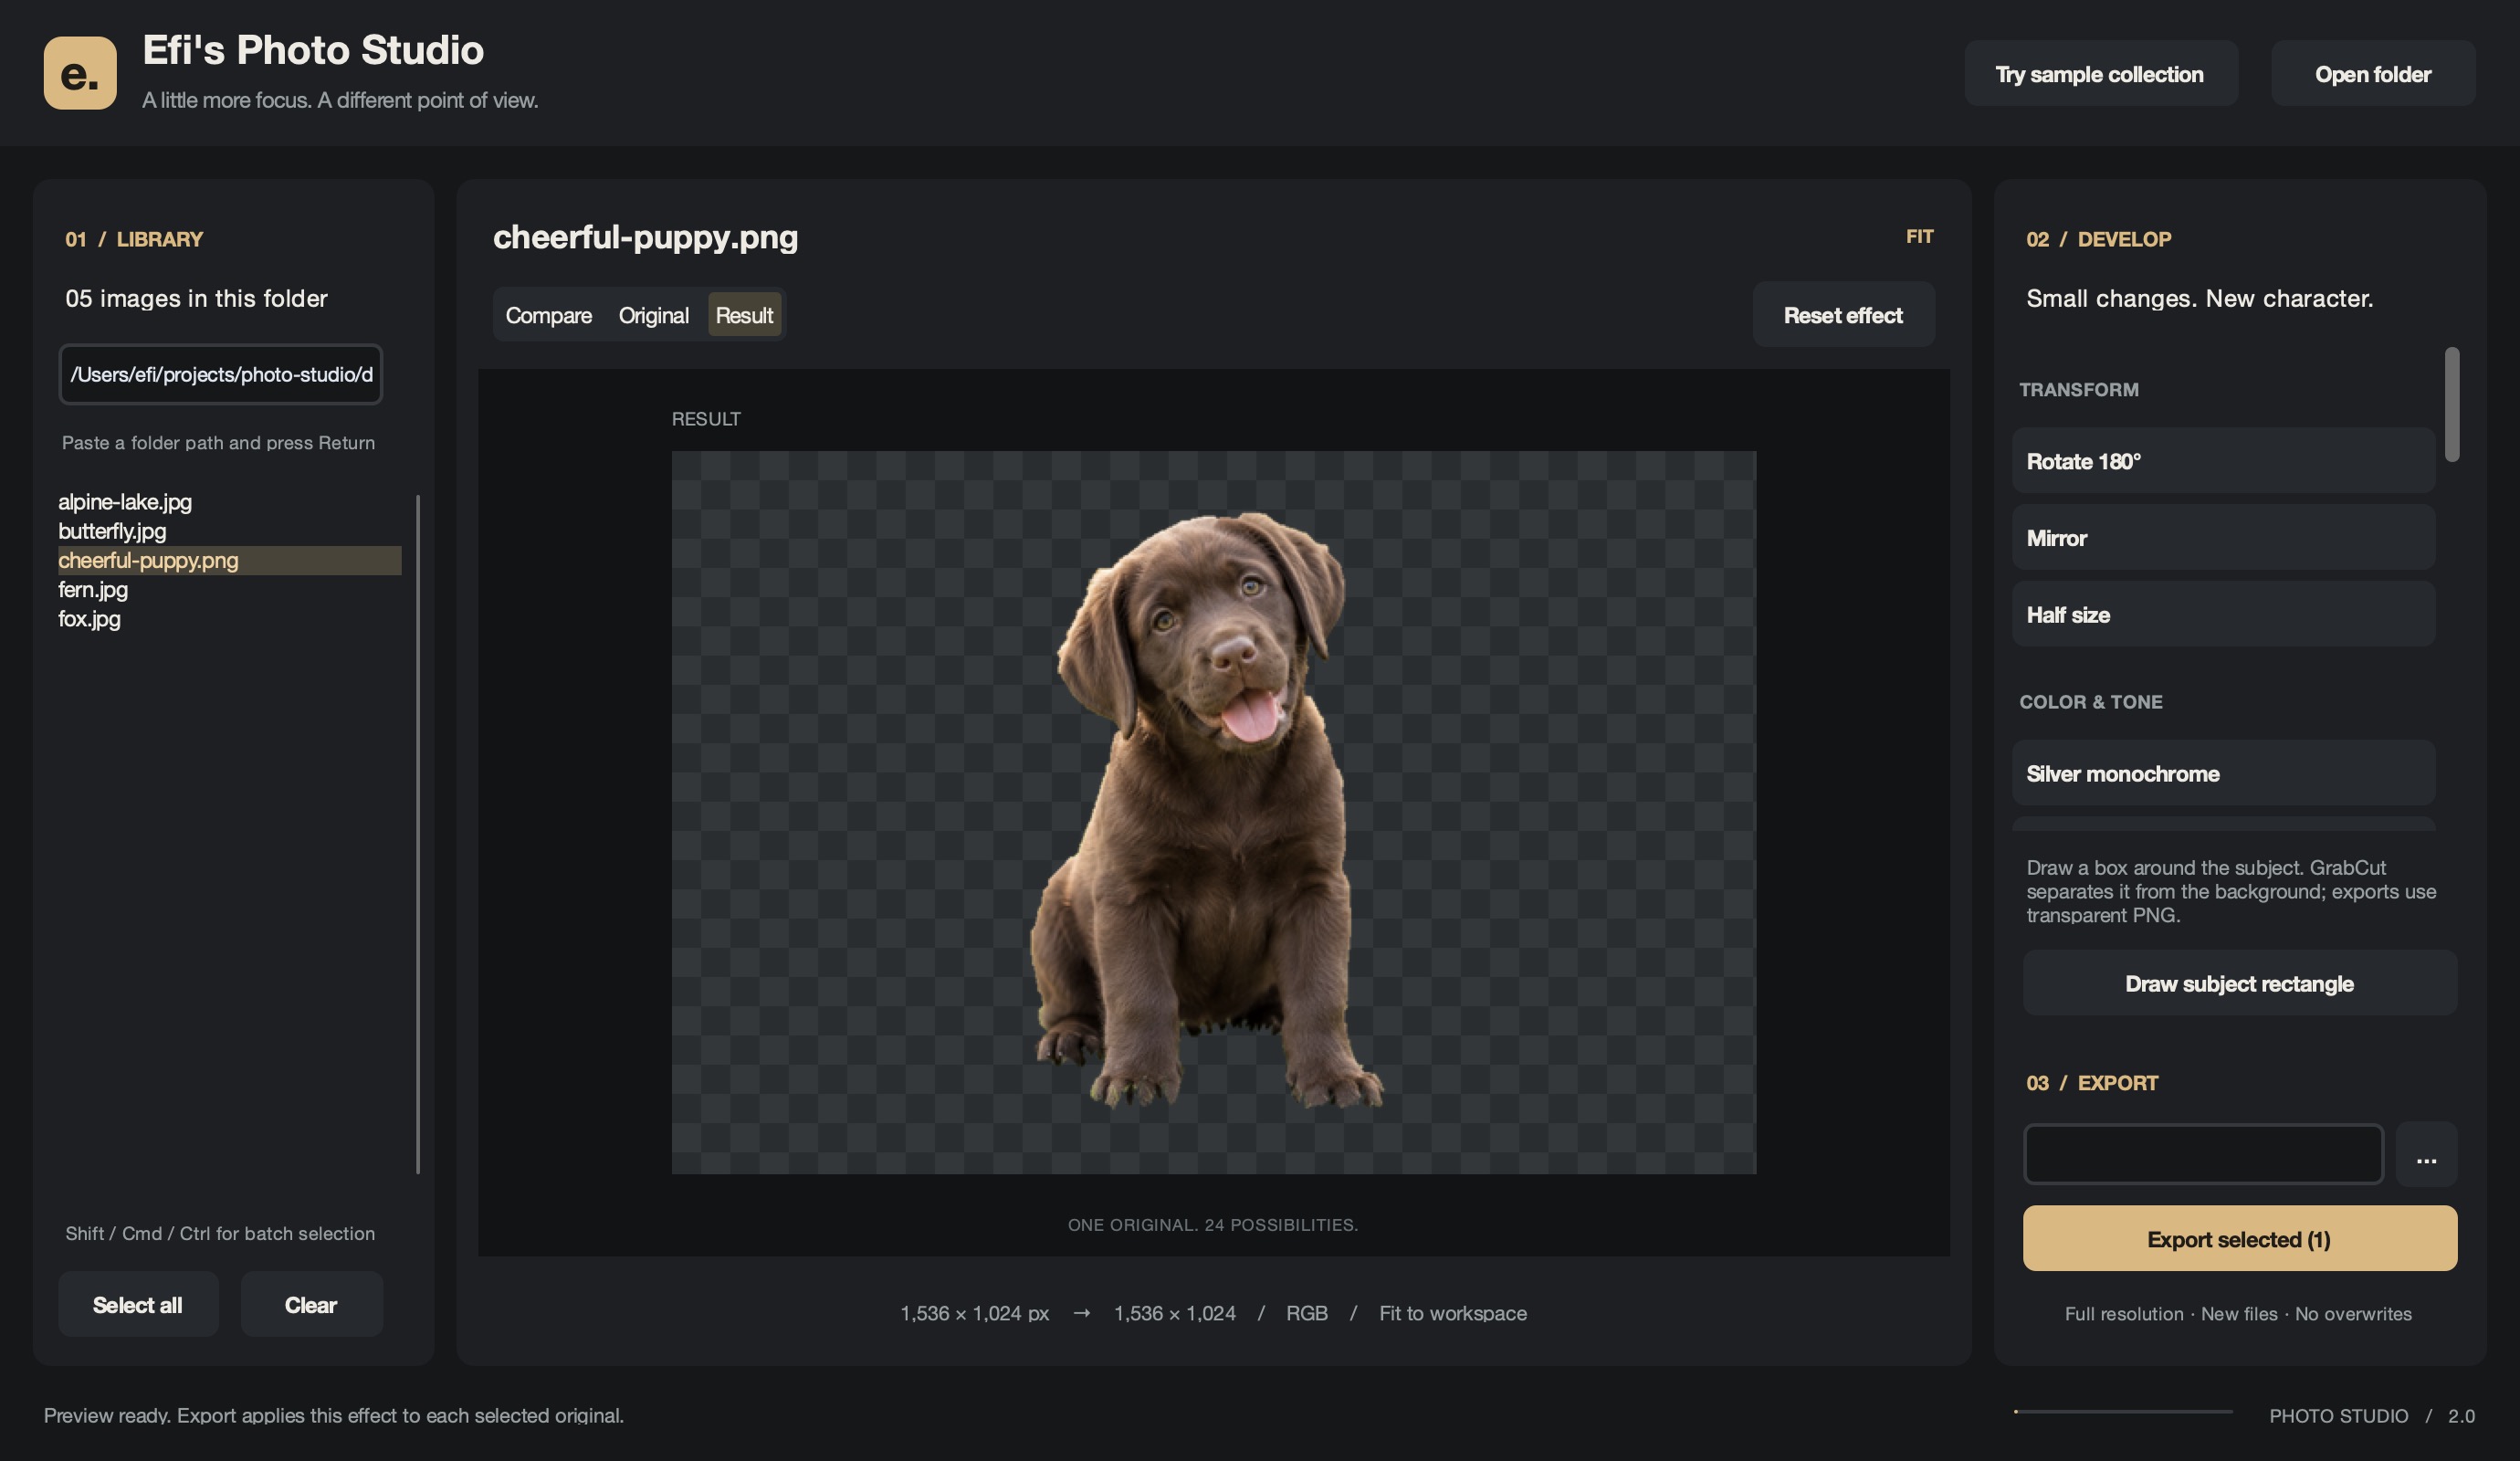
Task: Click the library file list scrollbar
Action: (x=418, y=834)
